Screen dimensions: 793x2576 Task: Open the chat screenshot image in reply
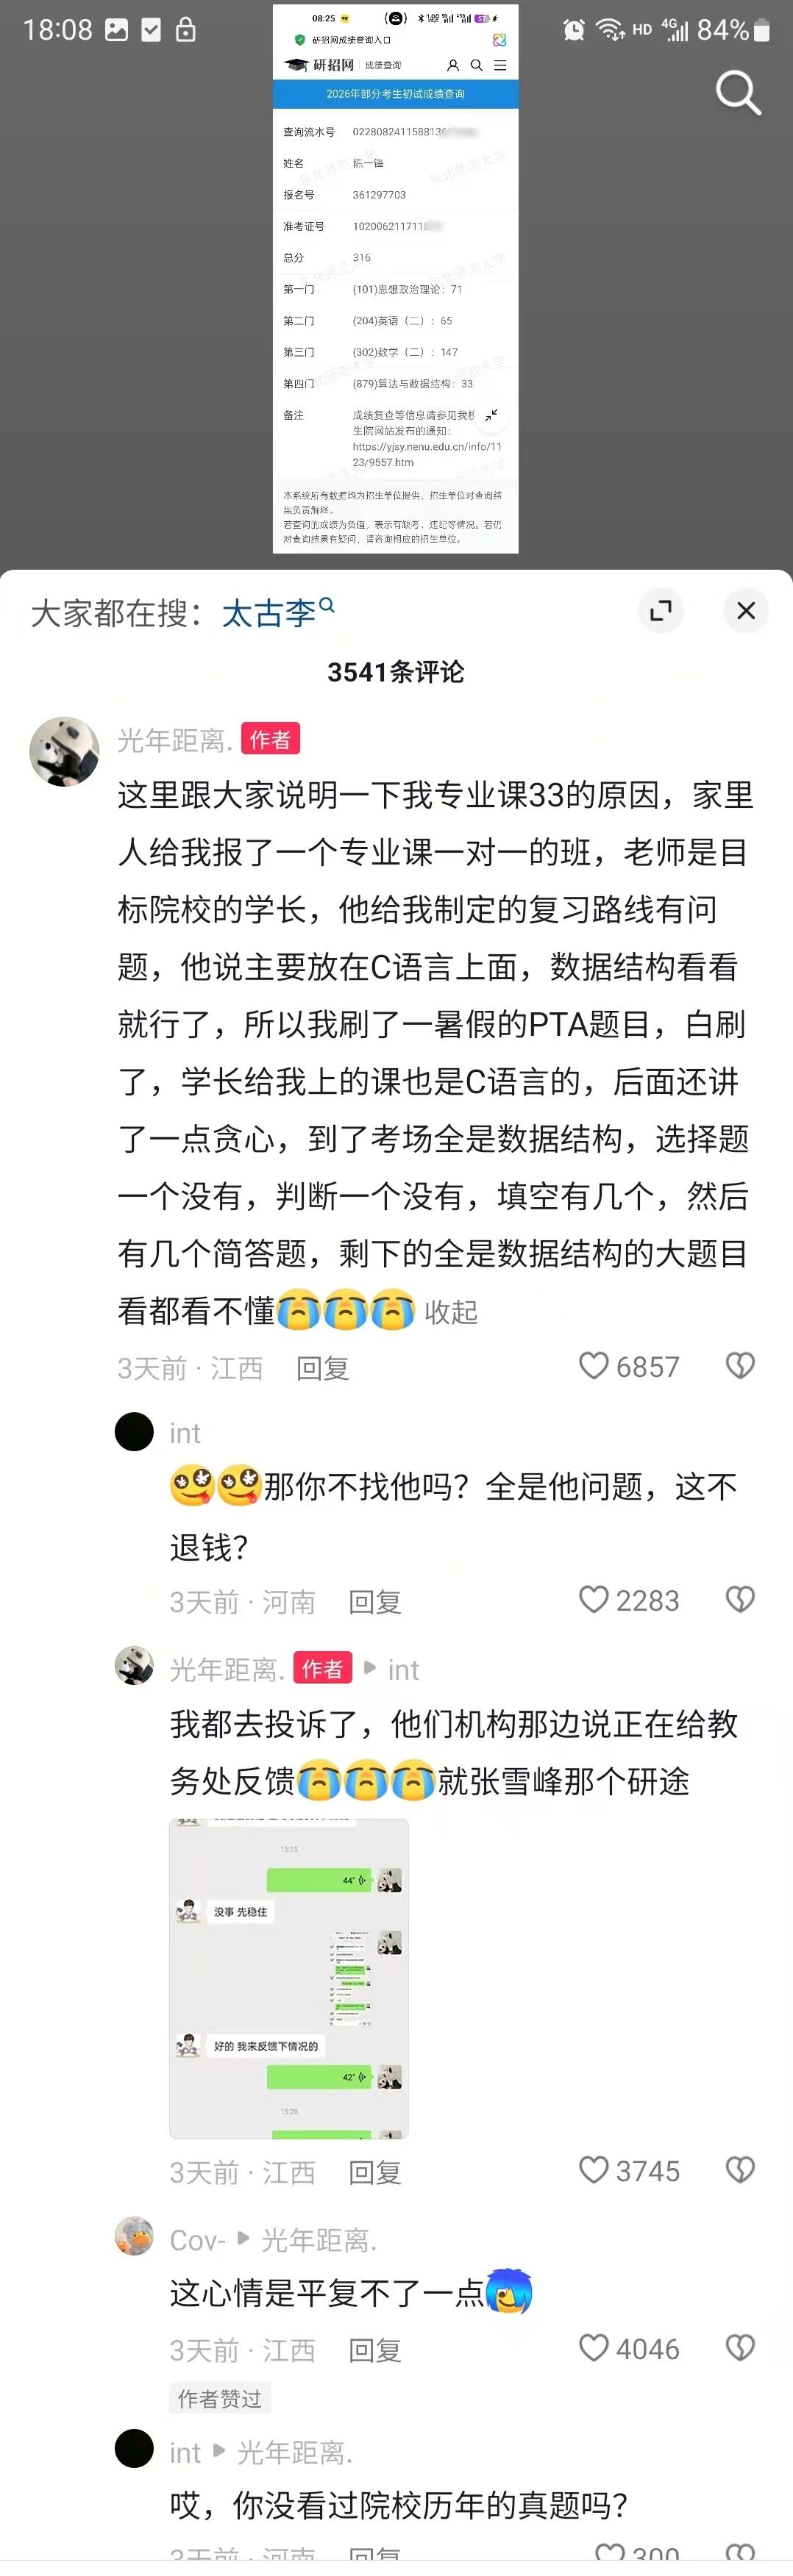point(289,1978)
